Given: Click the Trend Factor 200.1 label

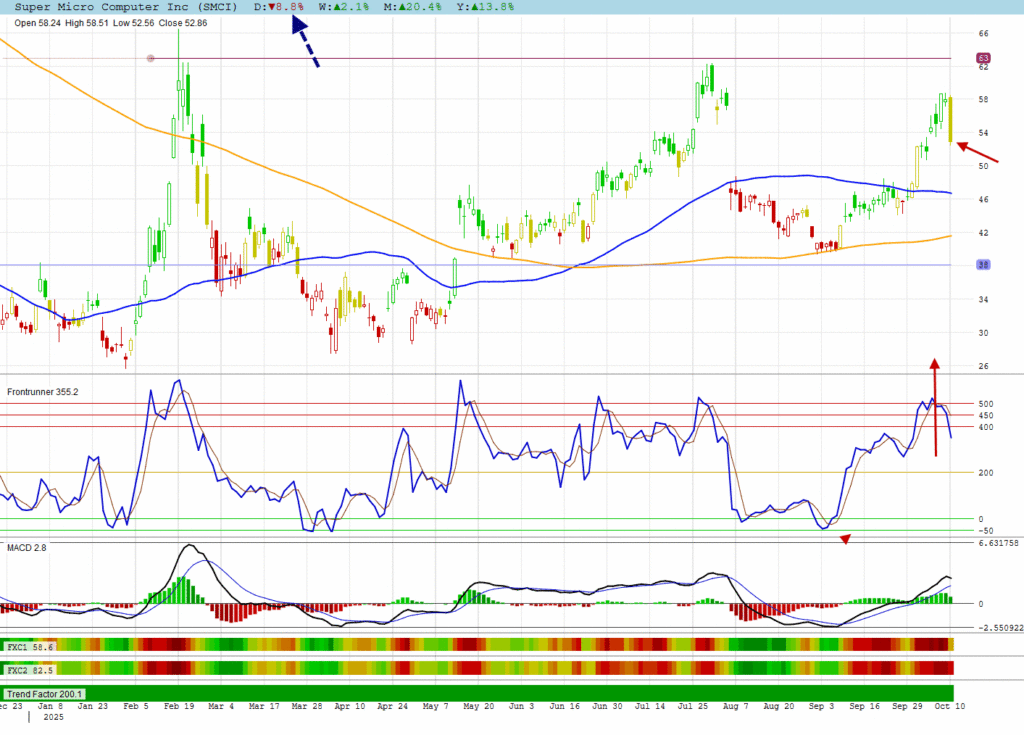Looking at the screenshot, I should click(45, 693).
